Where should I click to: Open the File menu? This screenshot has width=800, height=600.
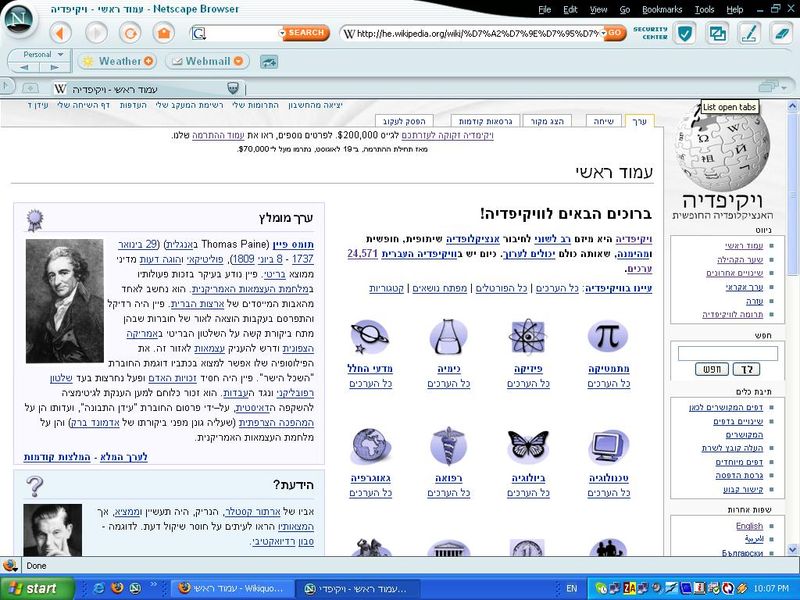tap(545, 10)
